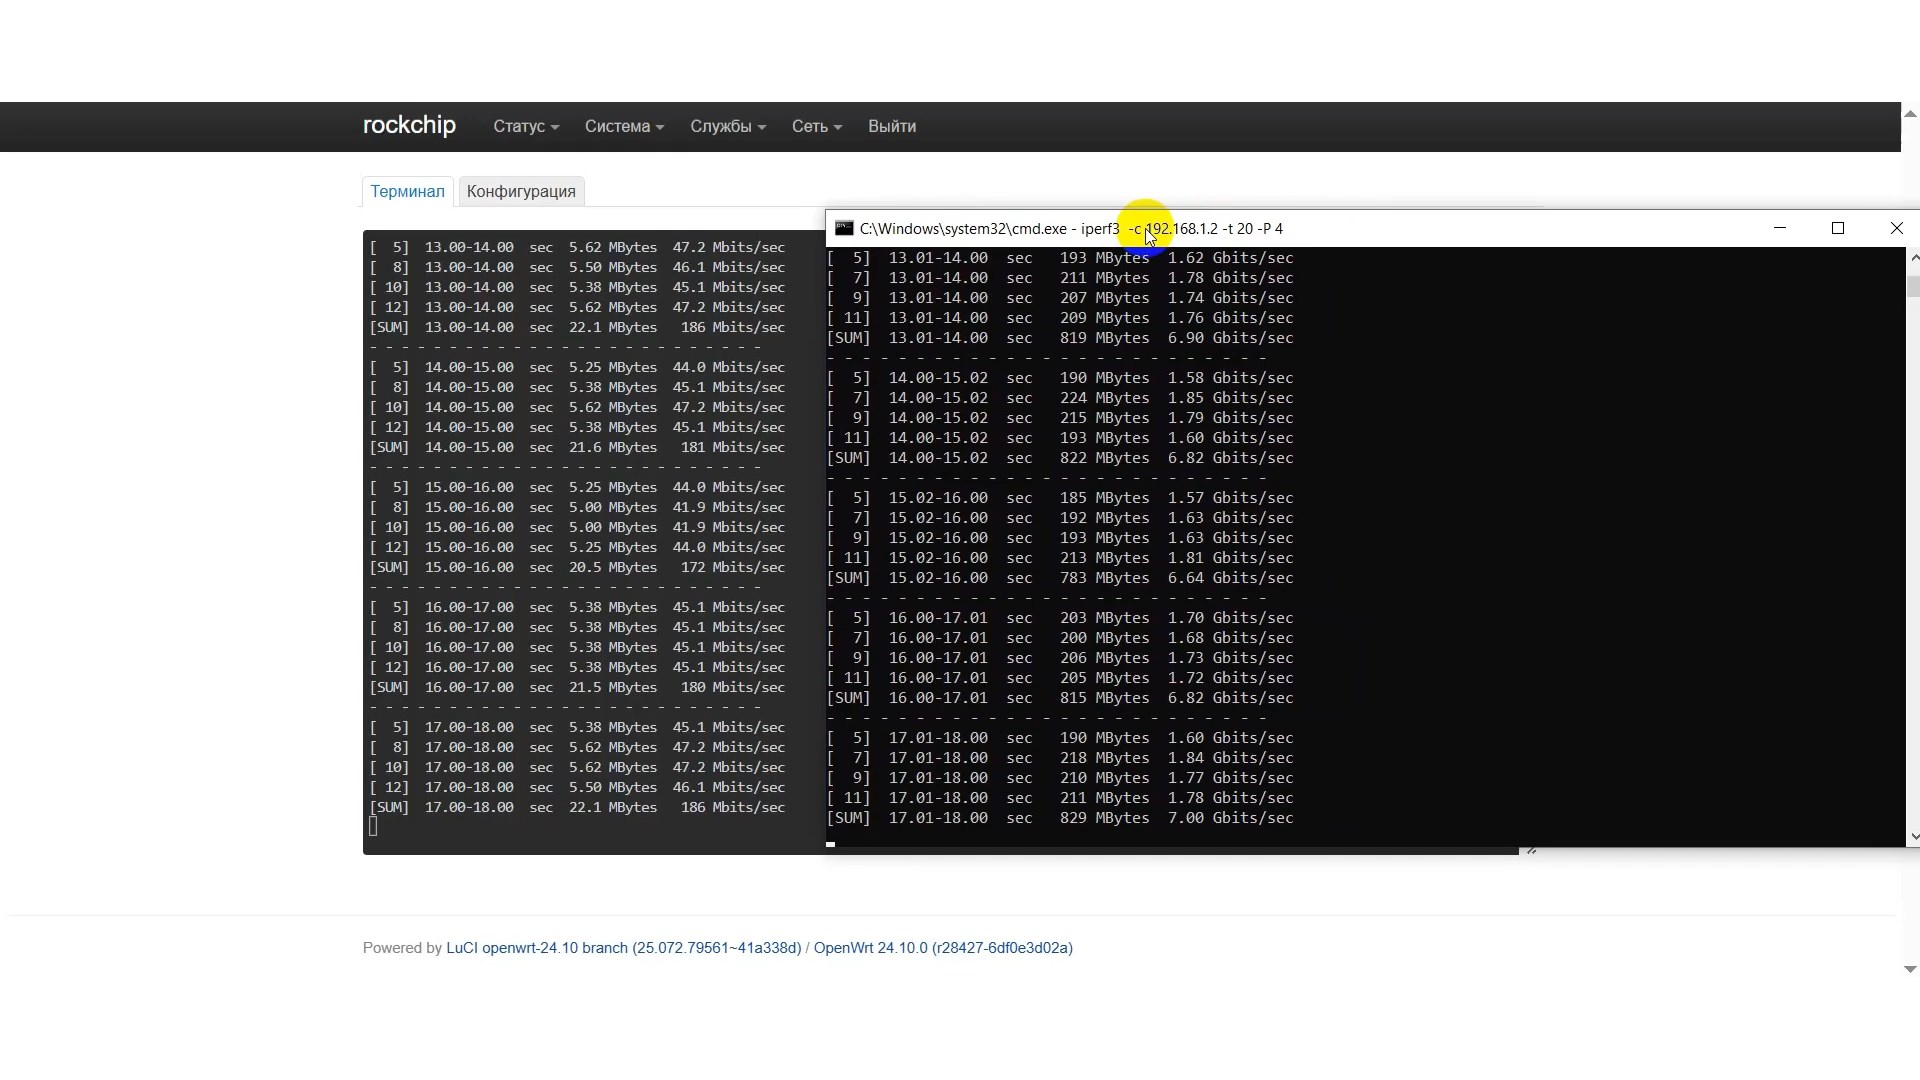Click '[SUM] 16.00-17.01' row label in cmd window
This screenshot has height=1080, width=1920.
[x=907, y=698]
